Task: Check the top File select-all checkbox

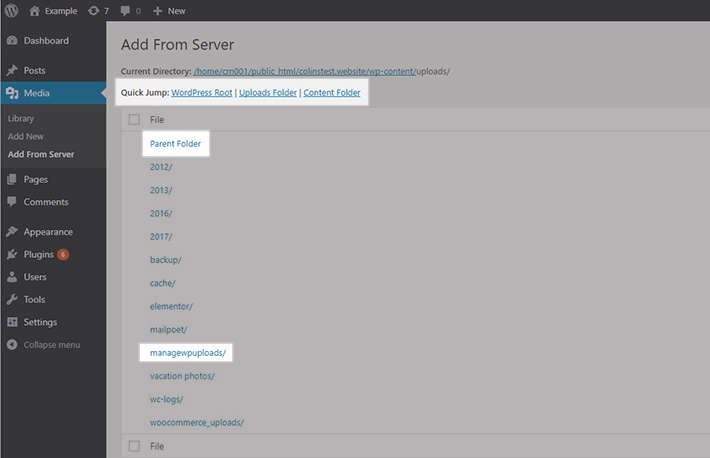Action: (134, 119)
